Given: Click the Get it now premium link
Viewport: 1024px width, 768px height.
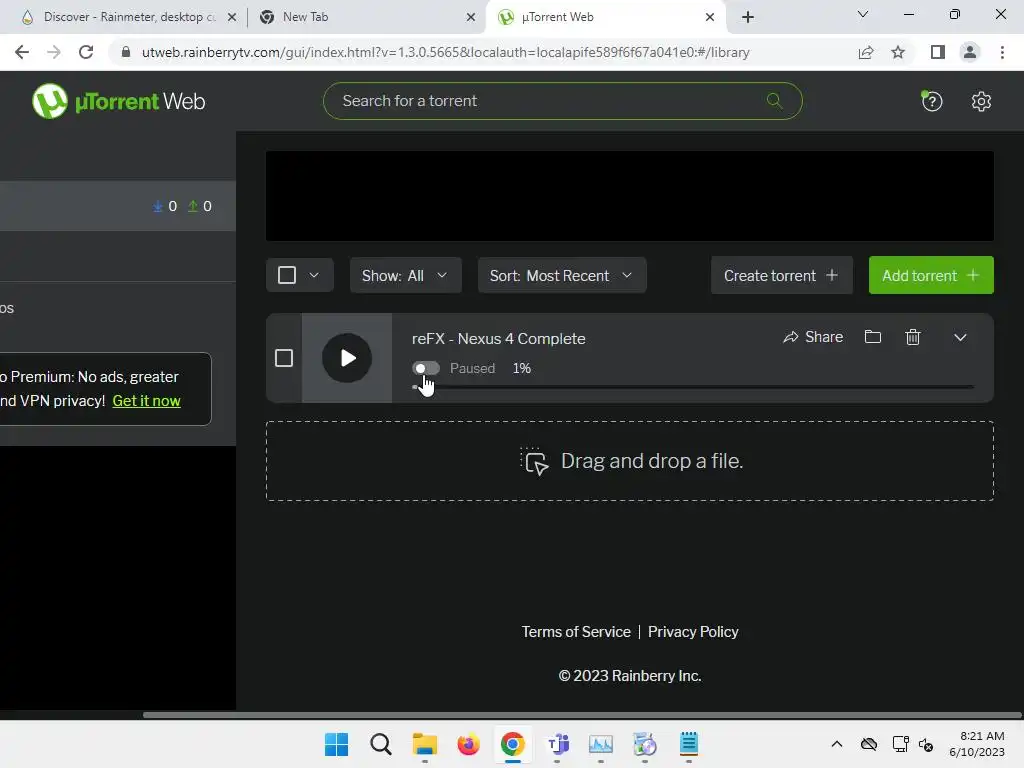Looking at the screenshot, I should click(x=146, y=401).
